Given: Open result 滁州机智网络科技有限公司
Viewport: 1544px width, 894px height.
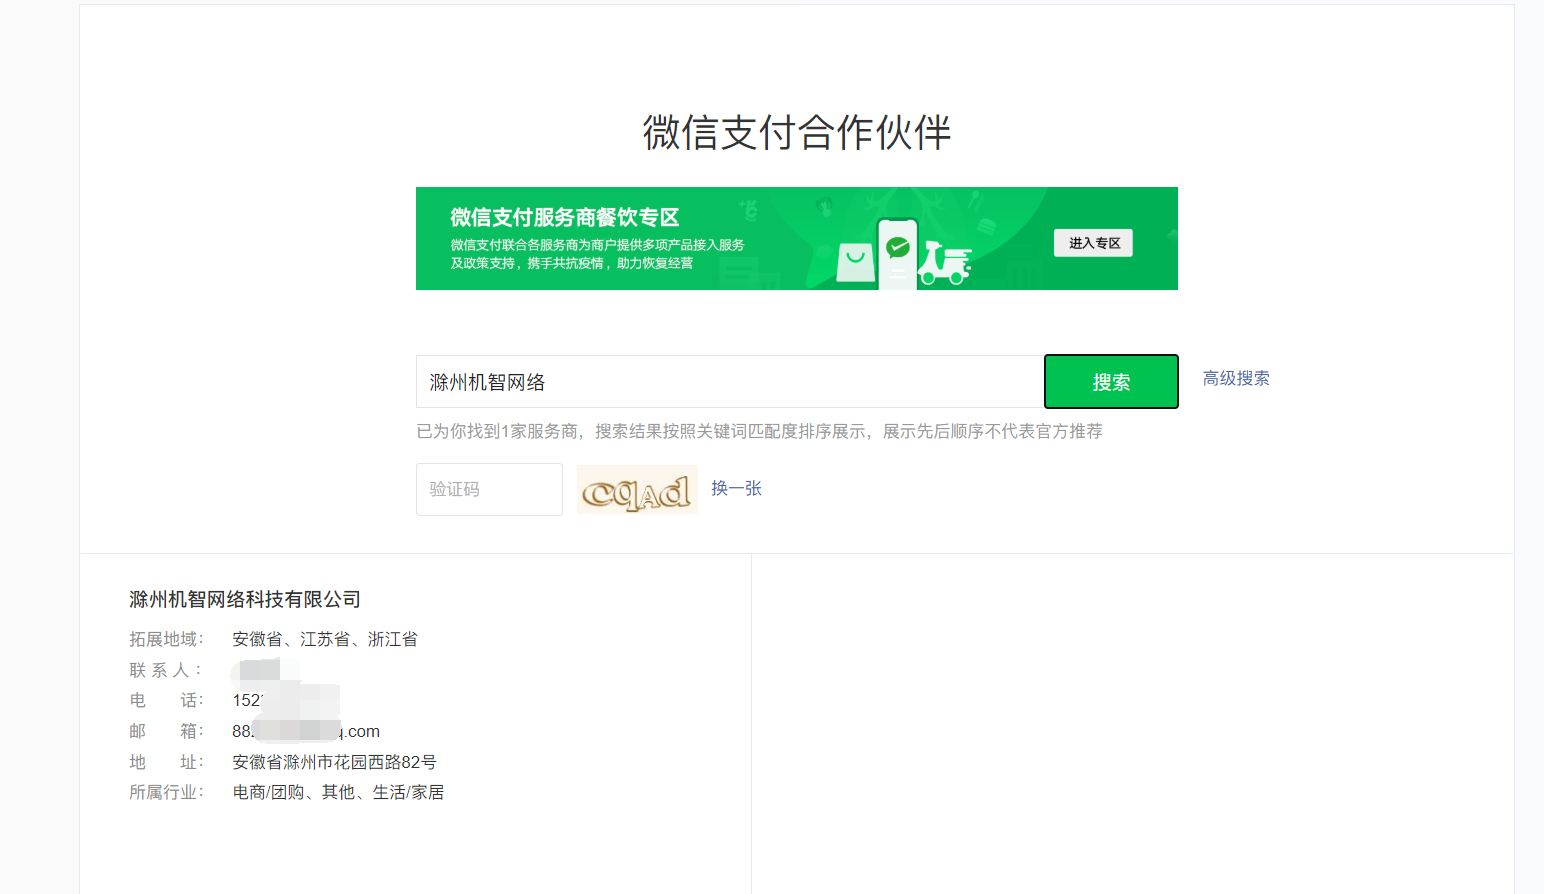Looking at the screenshot, I should point(245,599).
